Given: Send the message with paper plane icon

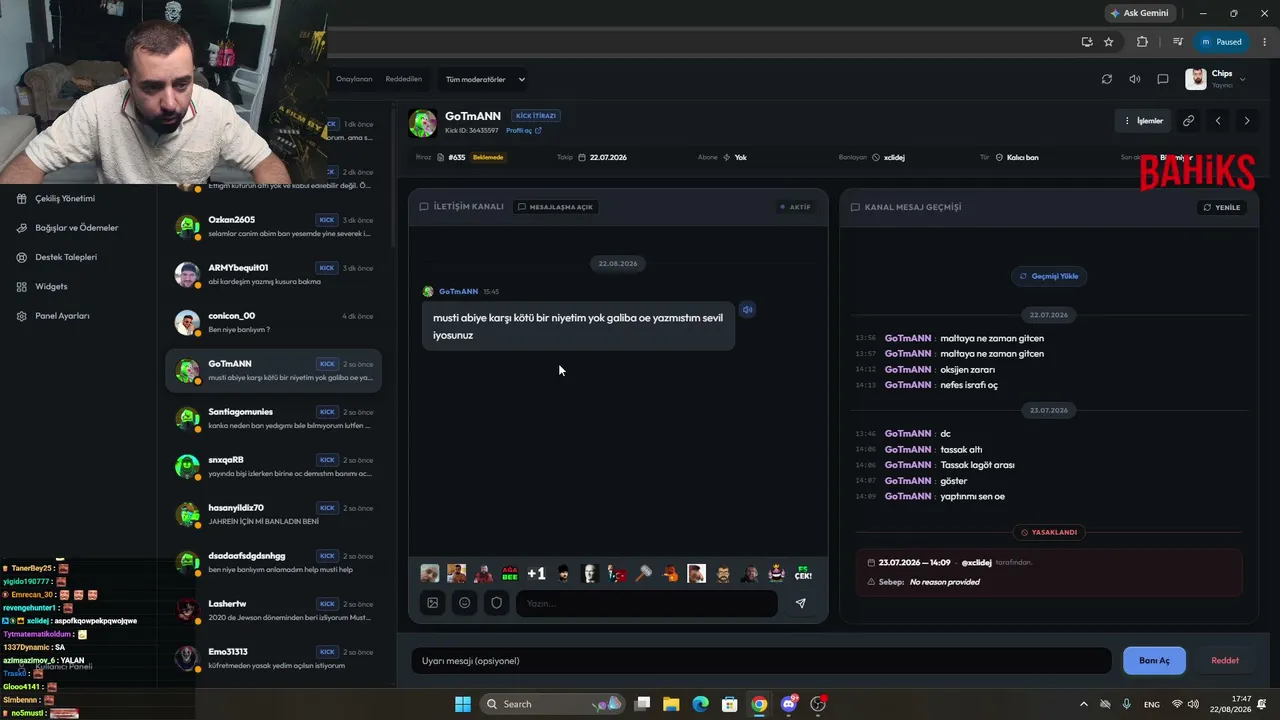Looking at the screenshot, I should click(800, 603).
